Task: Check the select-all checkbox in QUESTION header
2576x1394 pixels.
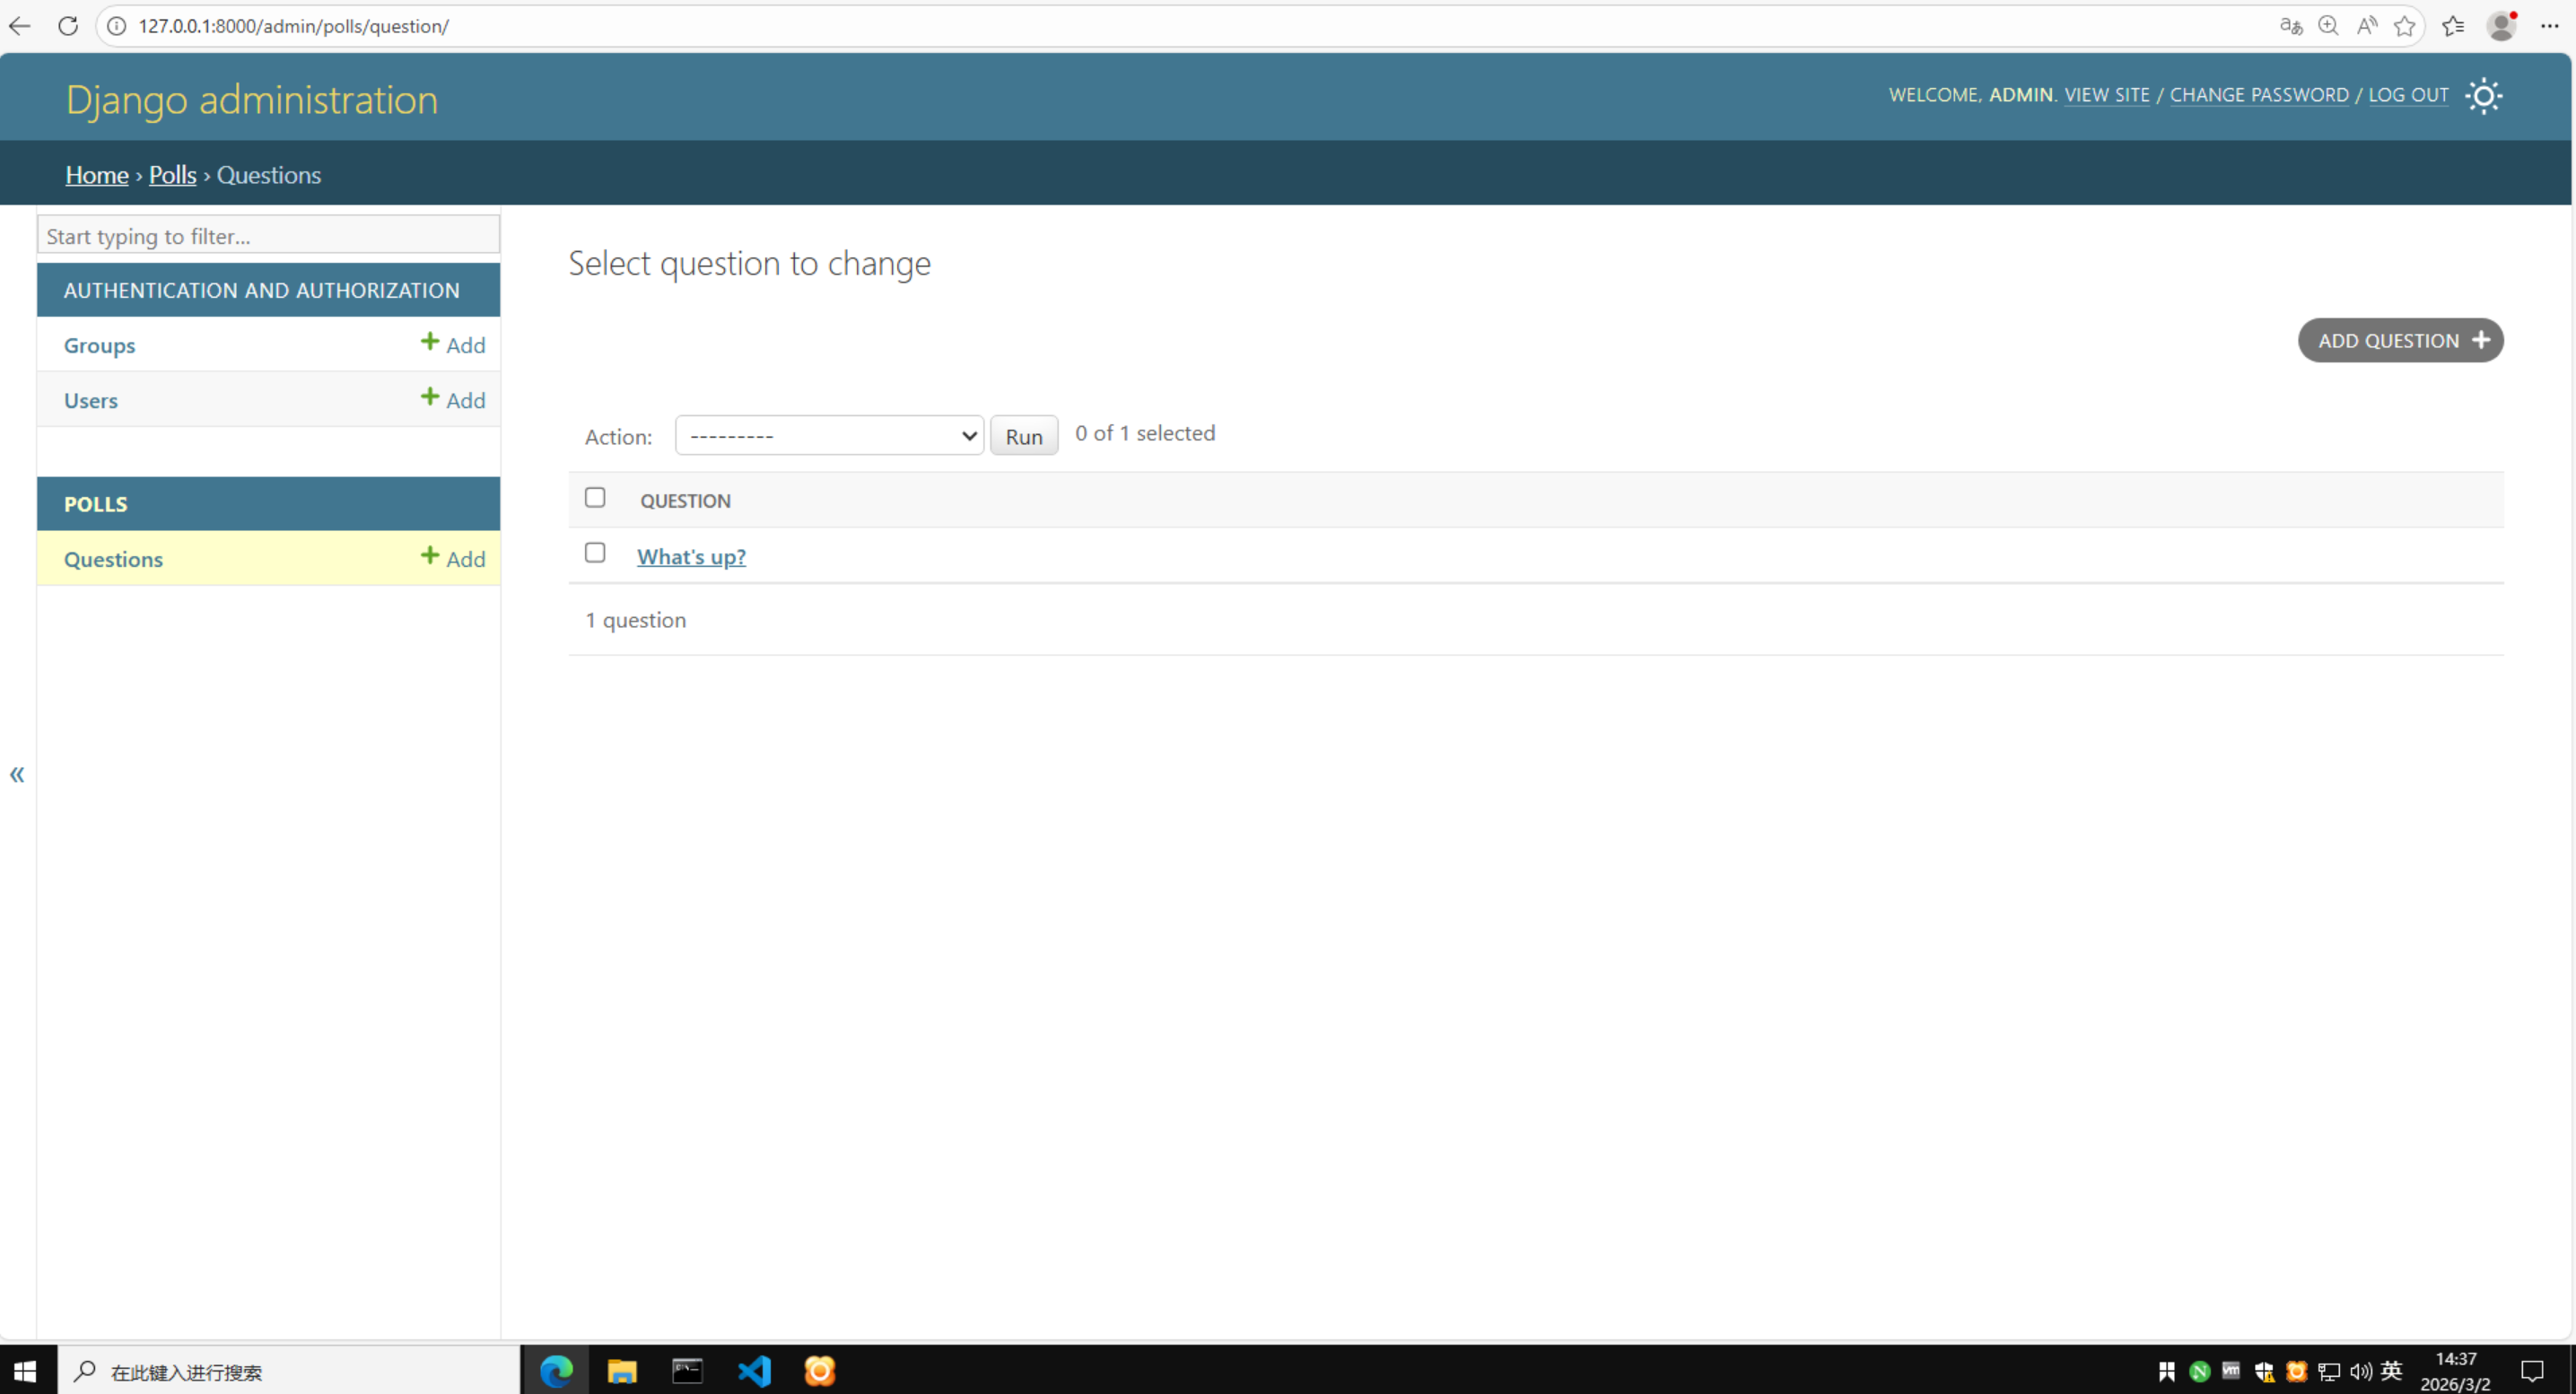Action: 595,497
